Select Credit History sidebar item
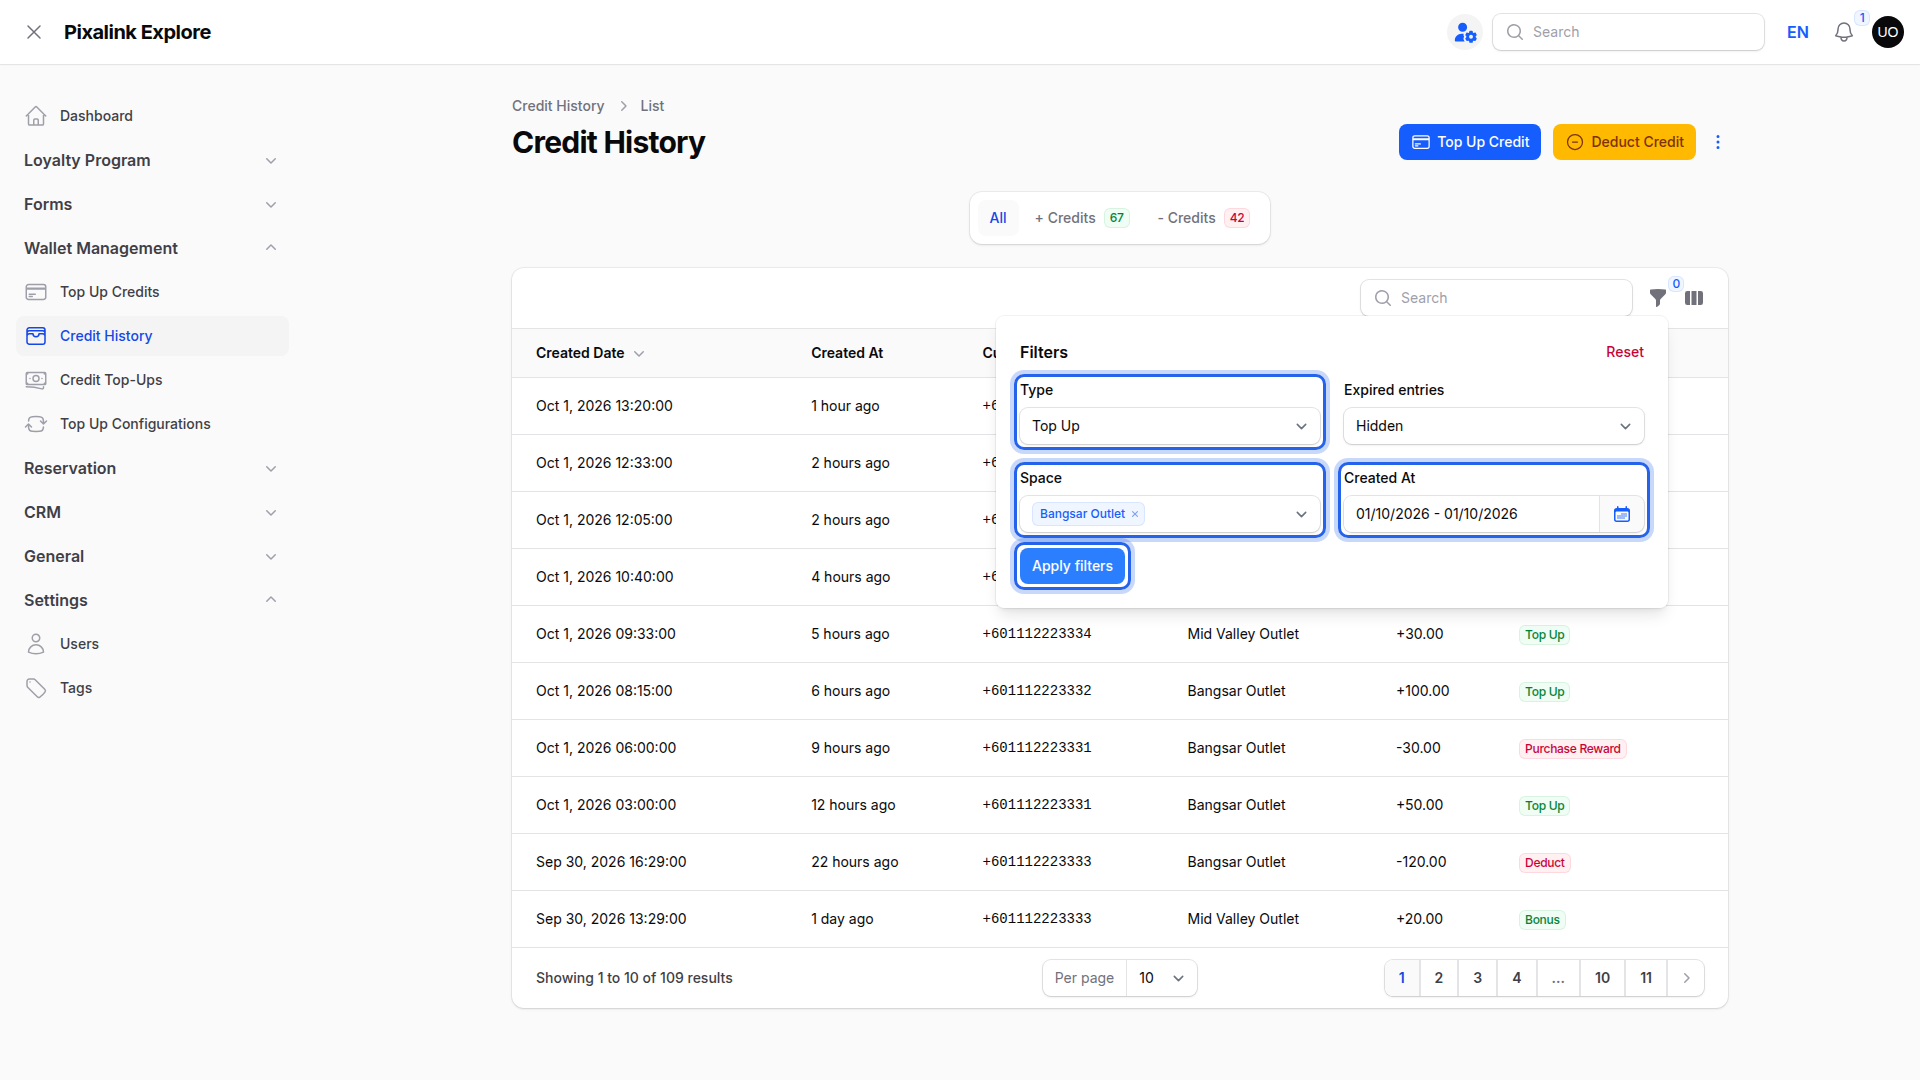Viewport: 1920px width, 1080px height. (x=152, y=336)
